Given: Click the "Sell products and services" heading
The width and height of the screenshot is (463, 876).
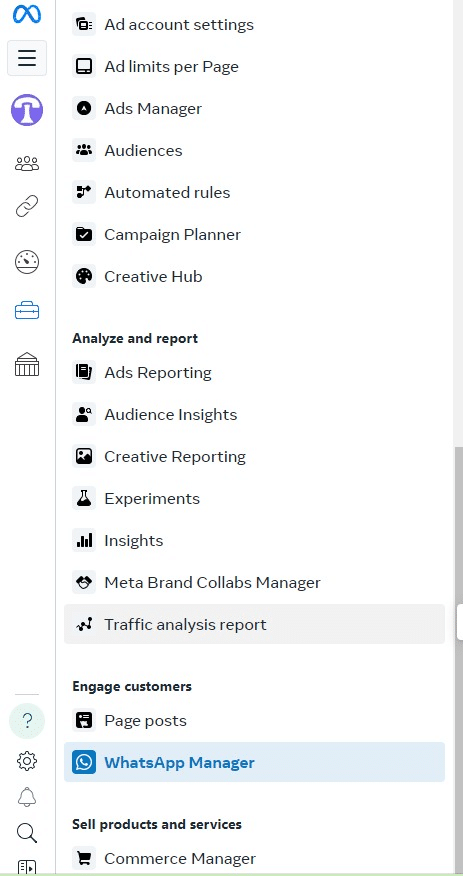Looking at the screenshot, I should click(x=157, y=825).
